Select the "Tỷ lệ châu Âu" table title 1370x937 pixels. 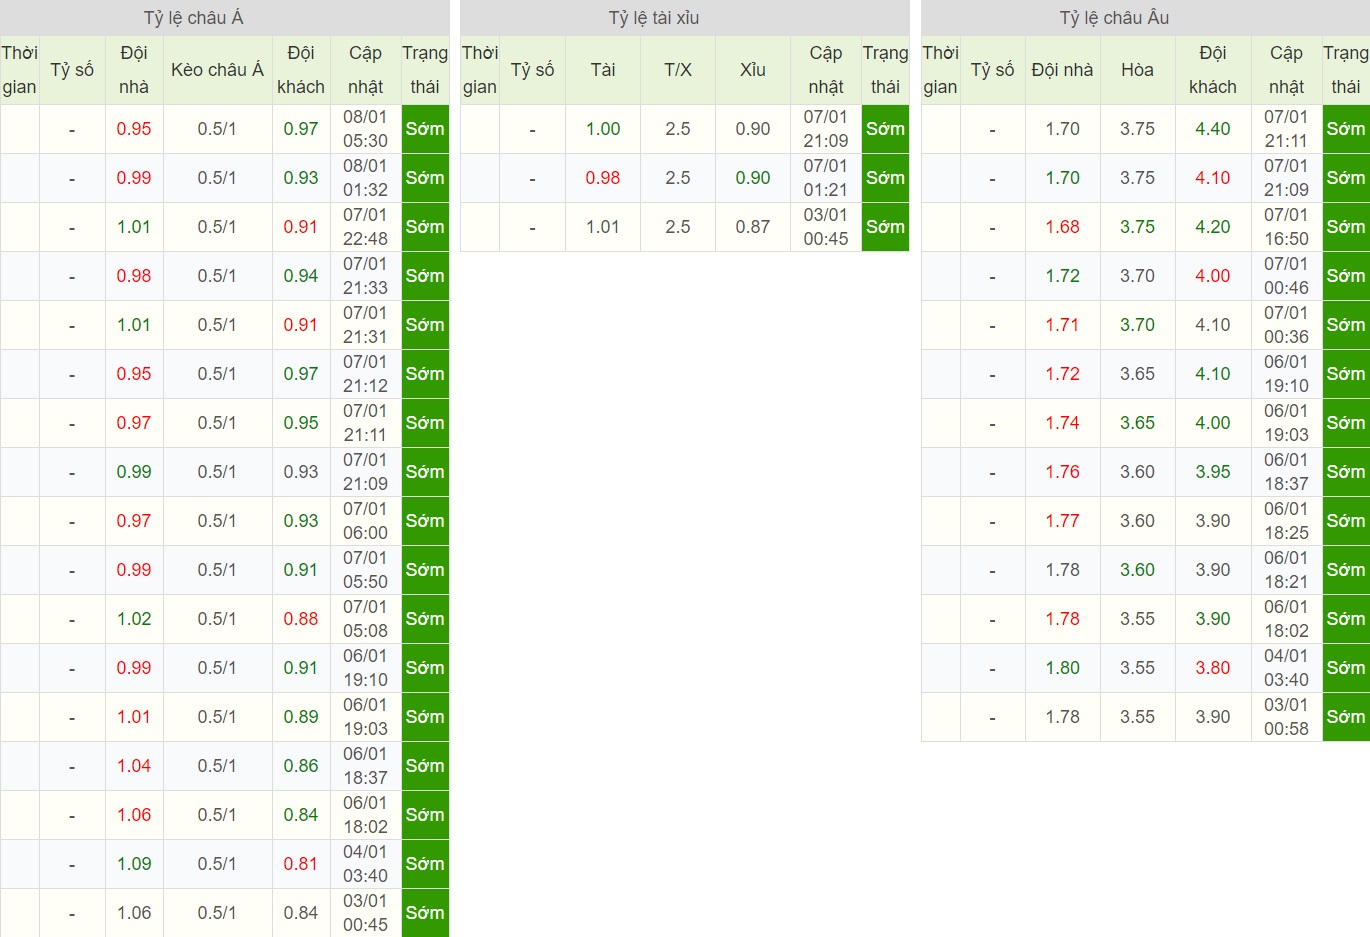1114,18
